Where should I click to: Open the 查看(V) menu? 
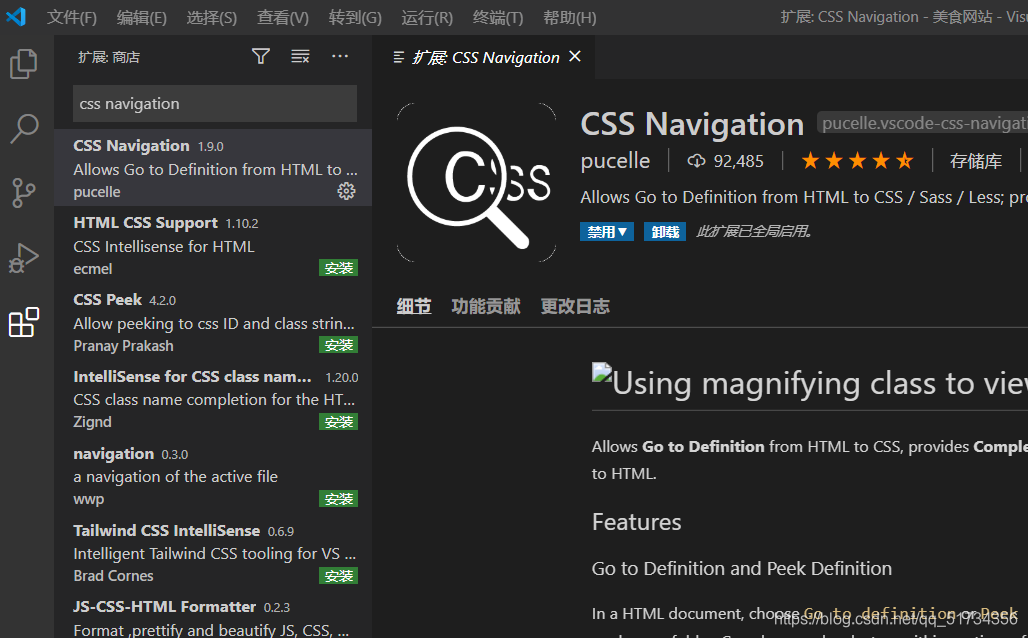tap(283, 17)
